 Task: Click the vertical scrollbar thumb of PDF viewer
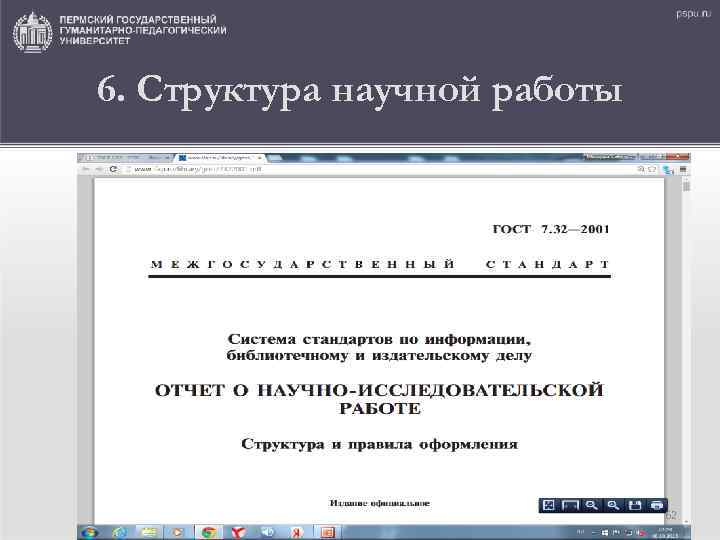tap(686, 186)
